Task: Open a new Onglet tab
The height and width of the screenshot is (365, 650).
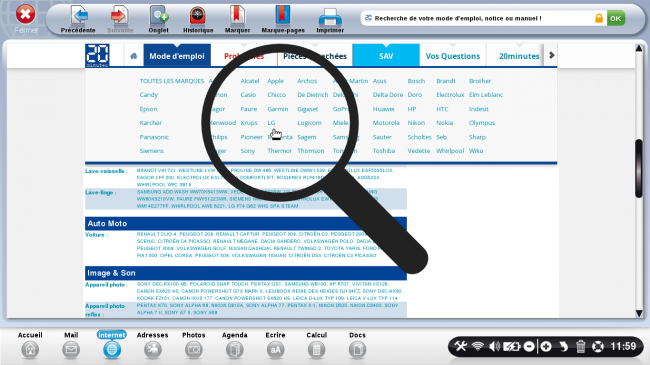Action: pyautogui.click(x=158, y=19)
